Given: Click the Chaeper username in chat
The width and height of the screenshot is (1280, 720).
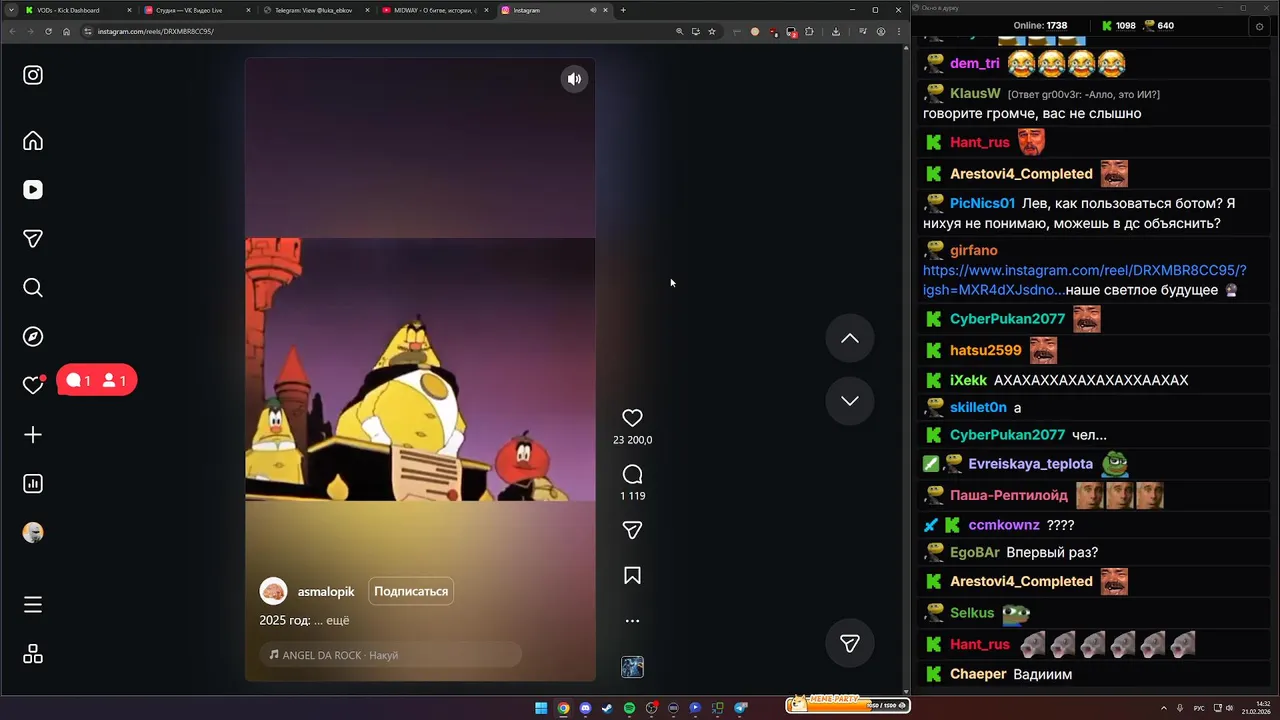Looking at the screenshot, I should pos(978,674).
